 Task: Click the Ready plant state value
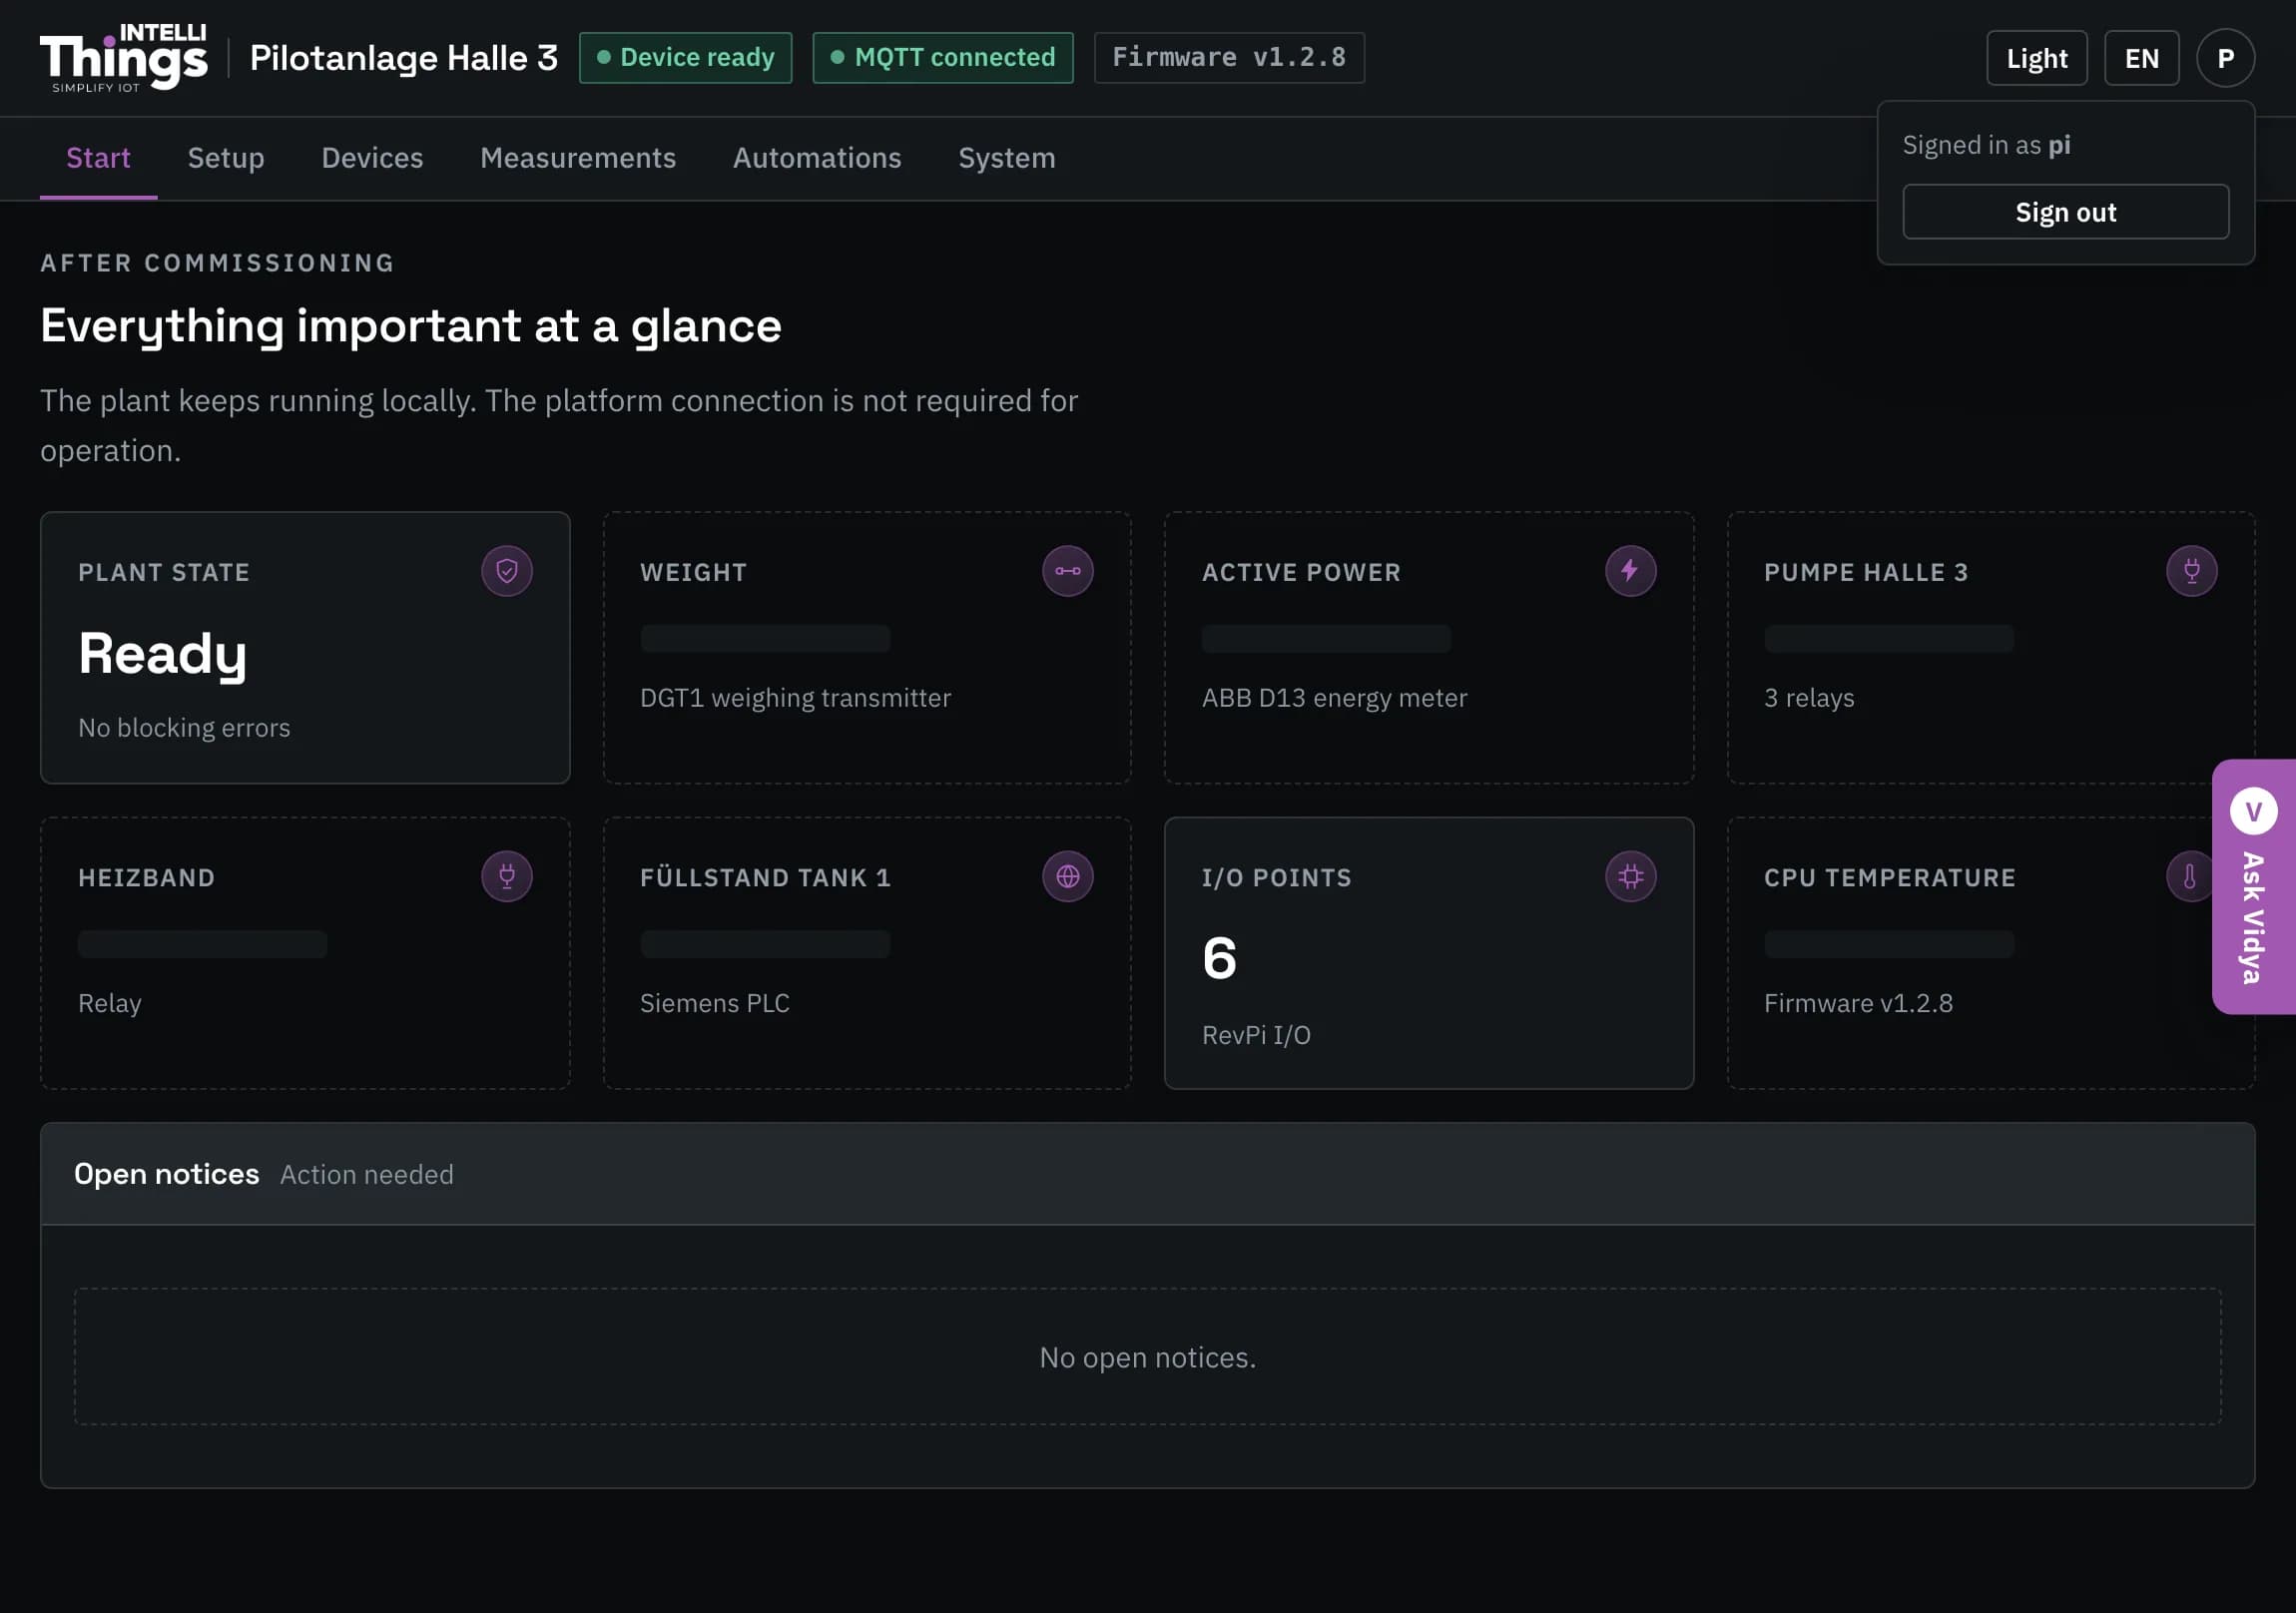coord(163,654)
